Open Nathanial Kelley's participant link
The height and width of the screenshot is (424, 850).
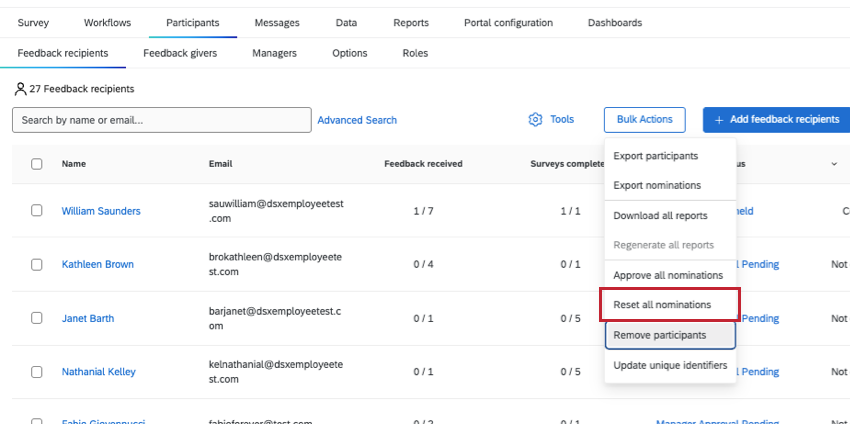coord(99,372)
